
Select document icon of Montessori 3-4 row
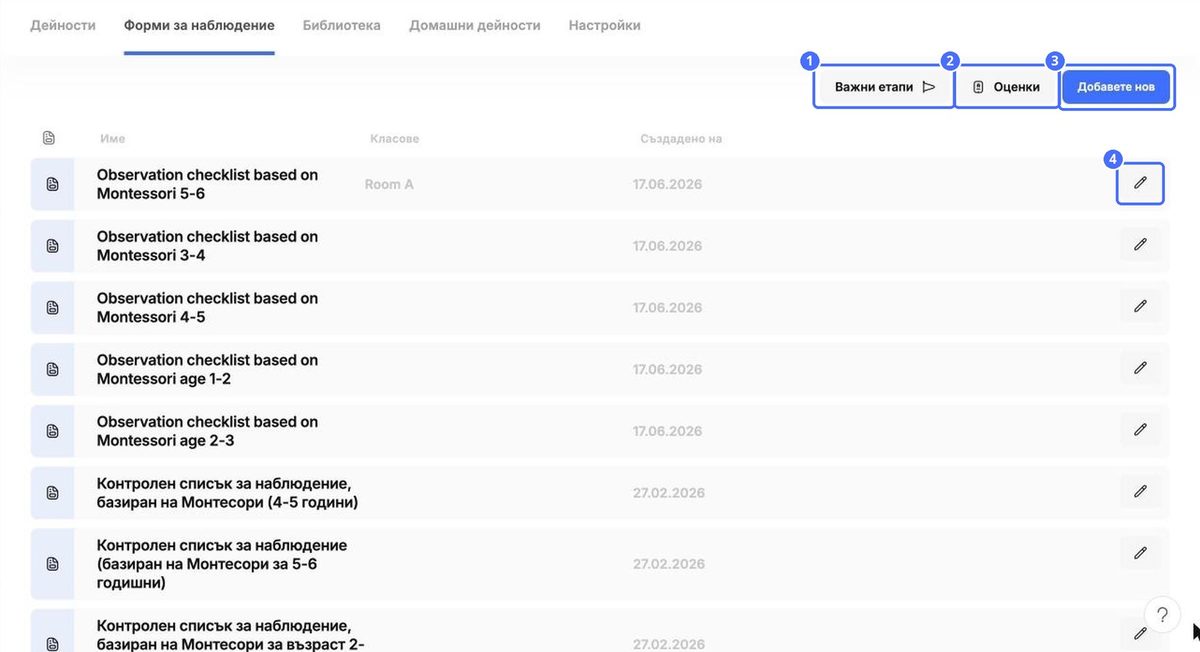pos(52,246)
